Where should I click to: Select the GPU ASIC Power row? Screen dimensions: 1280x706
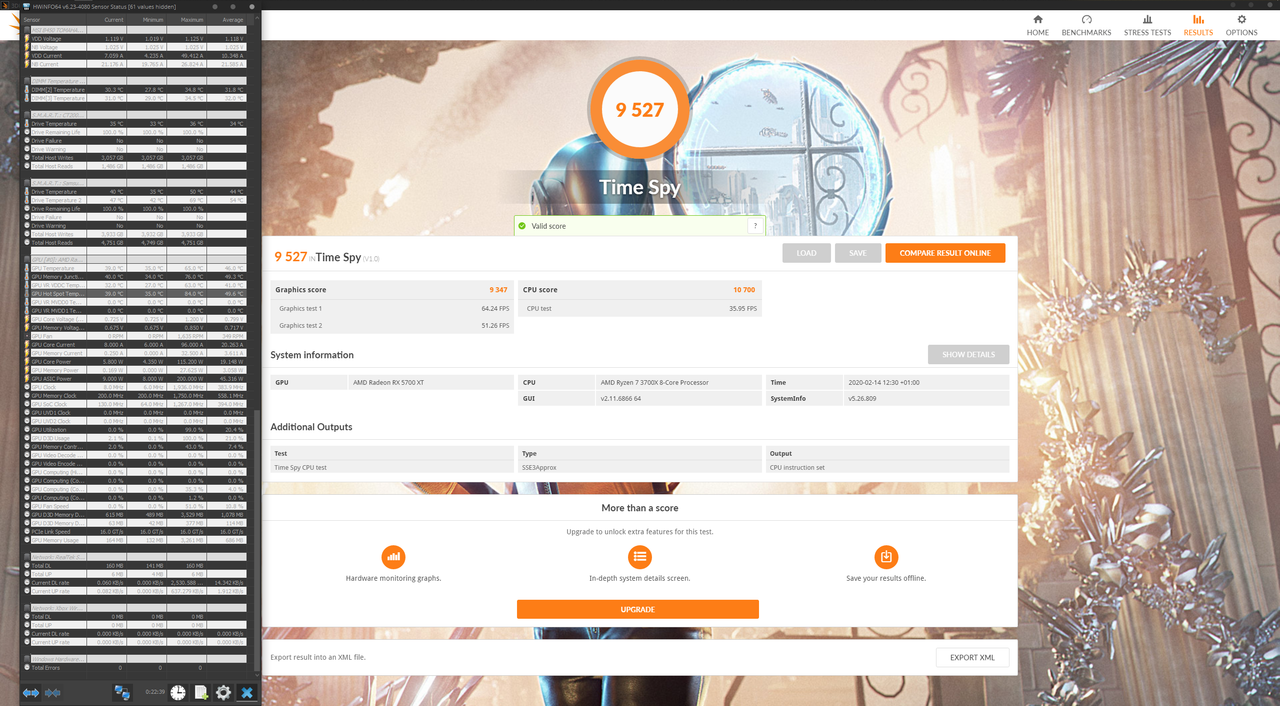(135, 379)
